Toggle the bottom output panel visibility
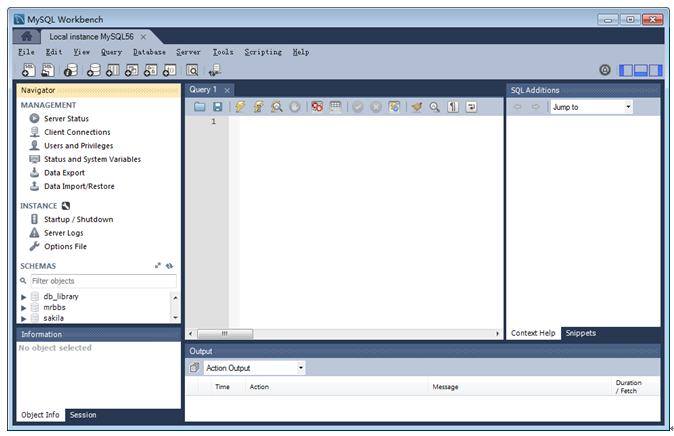This screenshot has width=674, height=436. pos(640,70)
